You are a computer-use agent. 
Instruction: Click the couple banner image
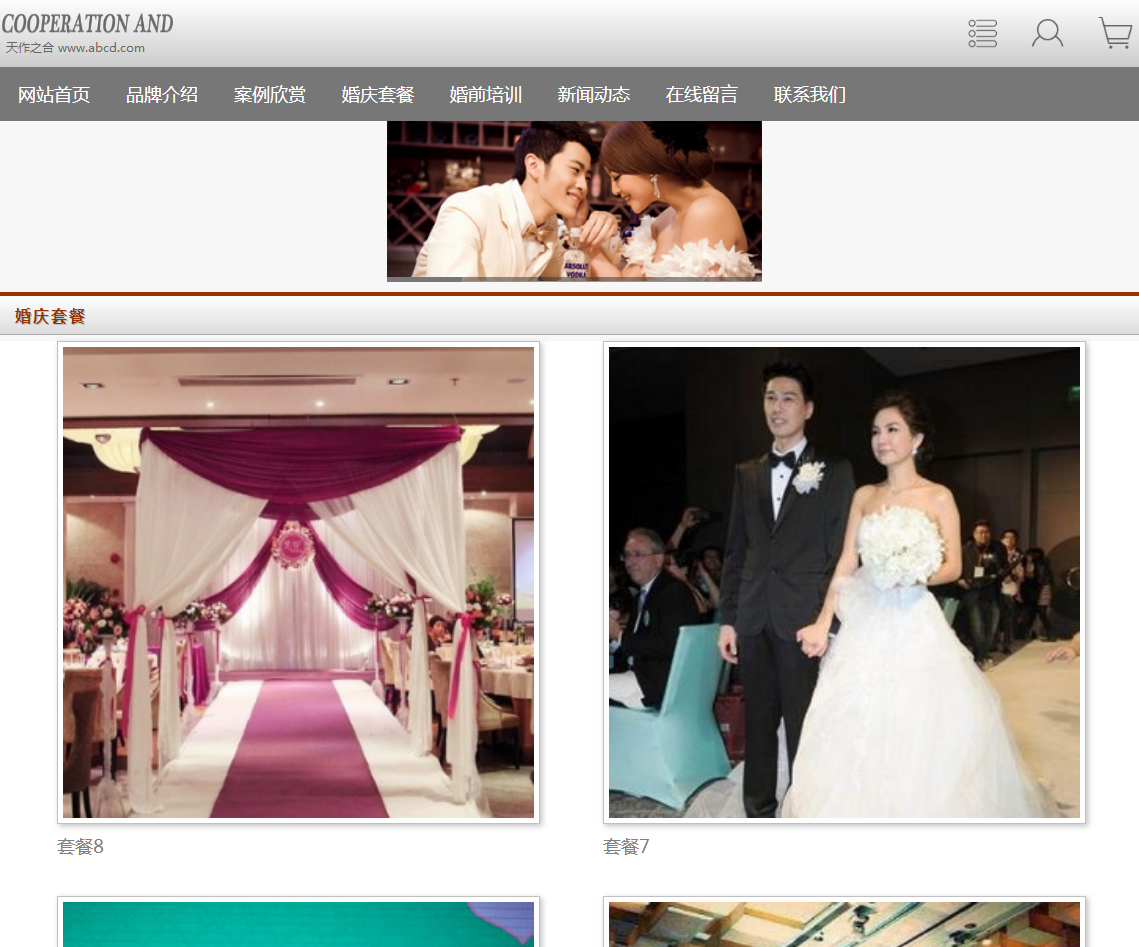pyautogui.click(x=574, y=201)
